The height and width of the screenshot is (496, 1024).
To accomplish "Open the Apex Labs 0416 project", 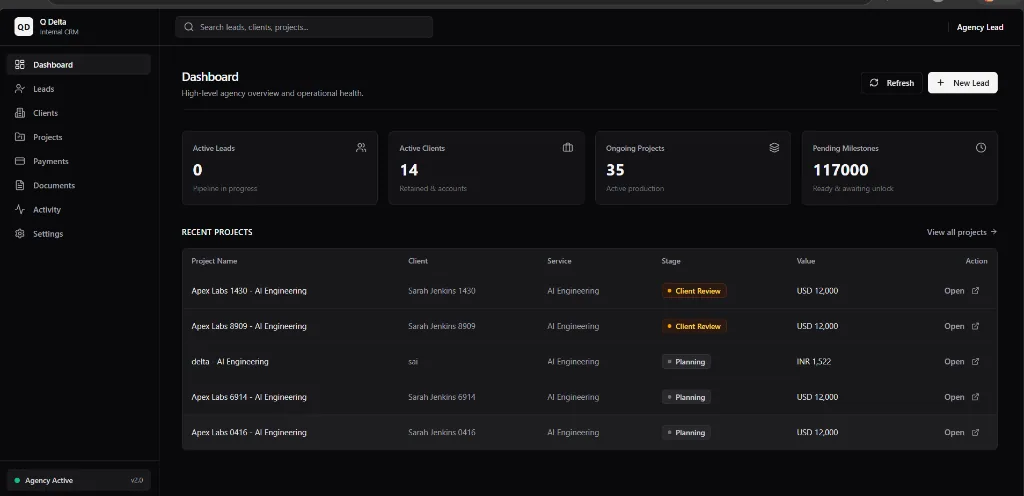I will [961, 432].
